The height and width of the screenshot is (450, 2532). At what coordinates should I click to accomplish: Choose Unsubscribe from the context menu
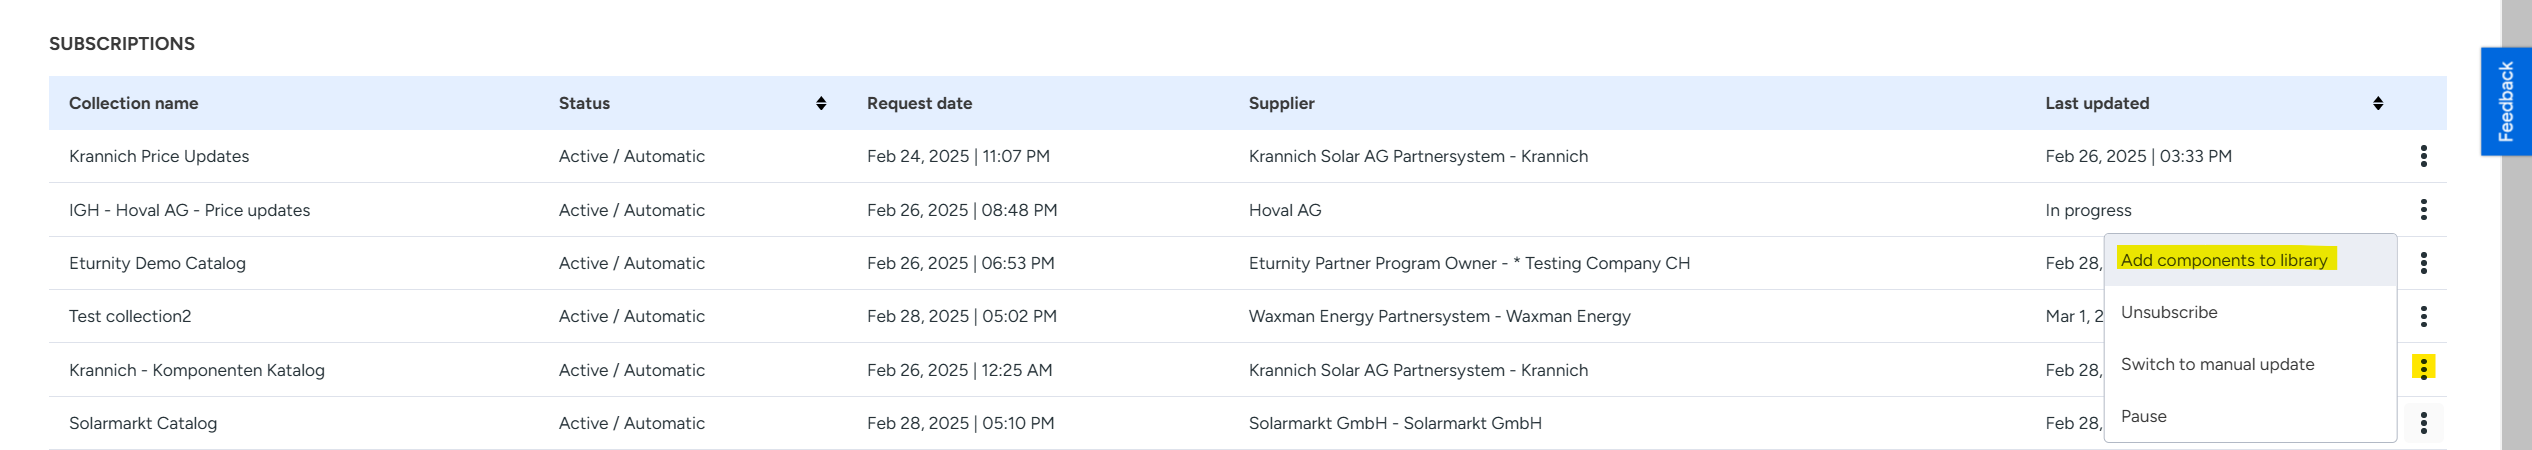[2169, 312]
